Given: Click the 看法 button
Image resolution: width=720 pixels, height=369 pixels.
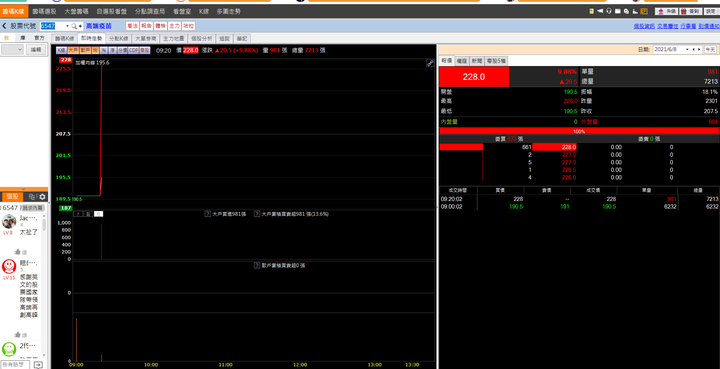Looking at the screenshot, I should point(132,26).
